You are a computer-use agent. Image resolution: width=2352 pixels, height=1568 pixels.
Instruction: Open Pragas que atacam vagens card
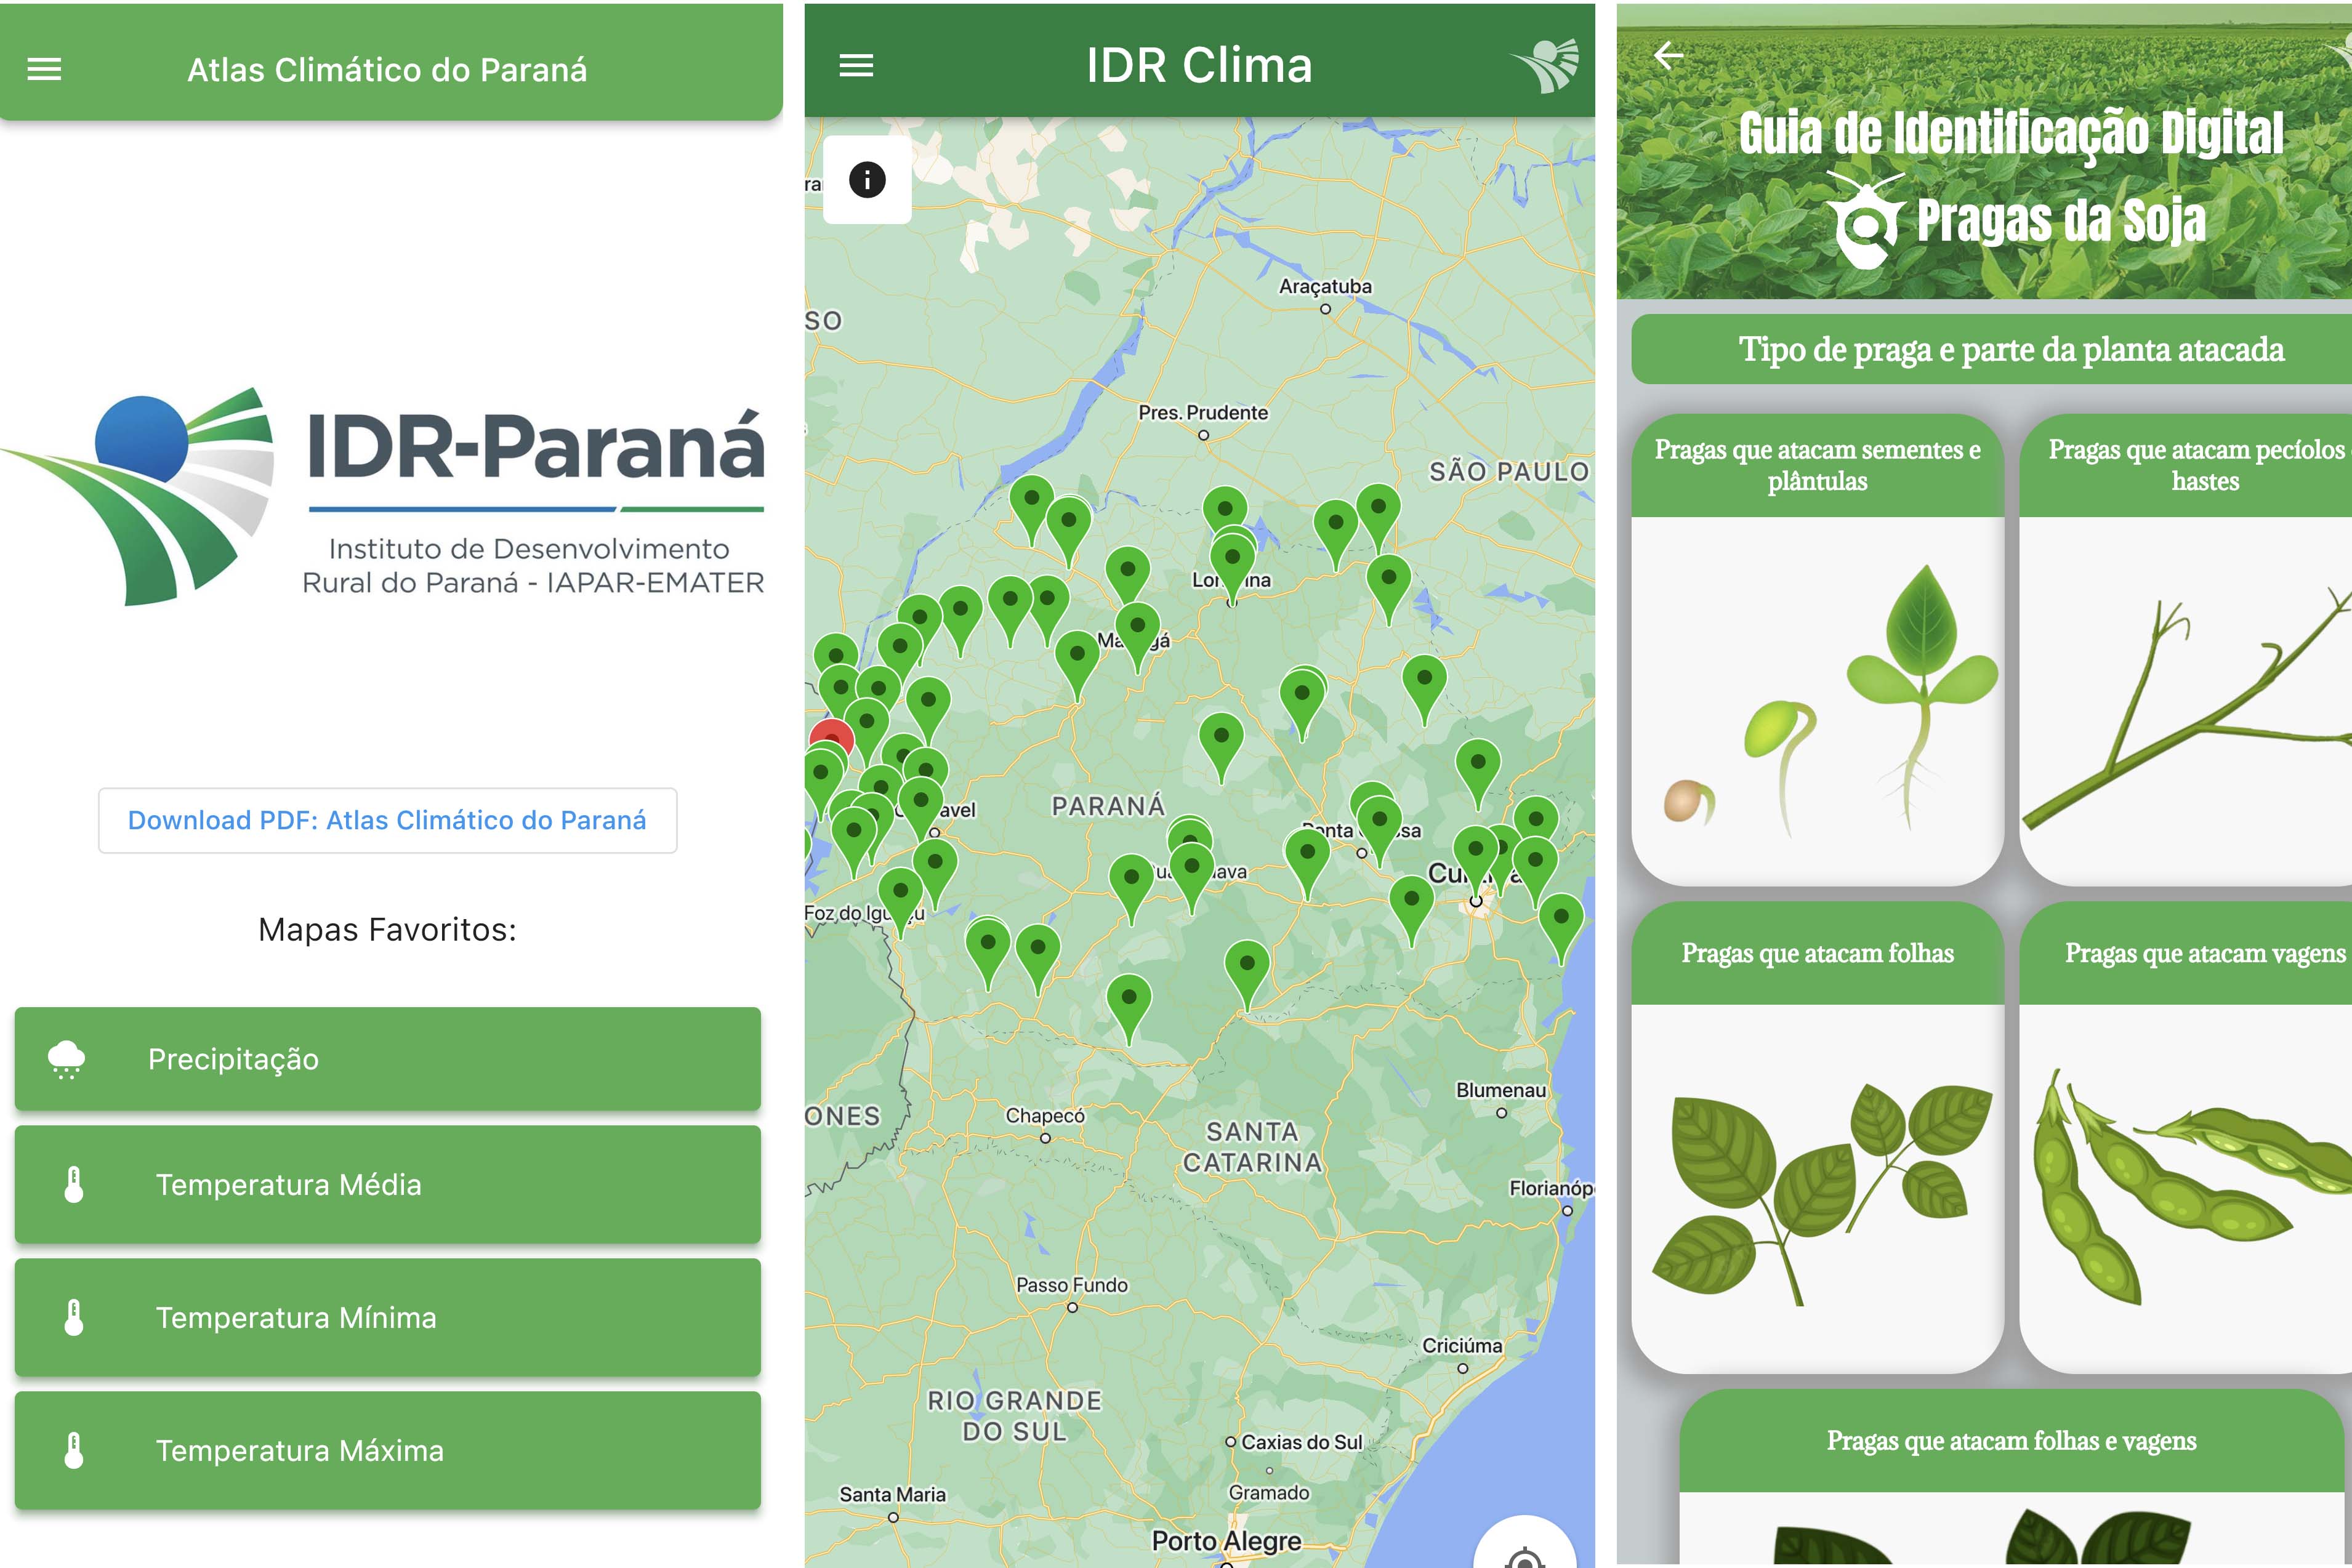pyautogui.click(x=2186, y=1138)
